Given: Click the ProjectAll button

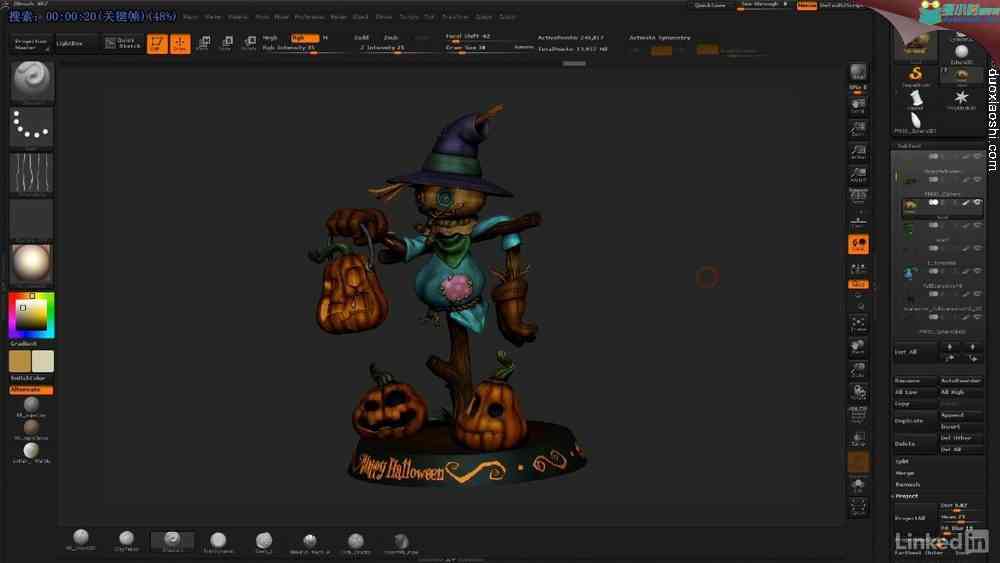Looking at the screenshot, I should click(x=916, y=518).
